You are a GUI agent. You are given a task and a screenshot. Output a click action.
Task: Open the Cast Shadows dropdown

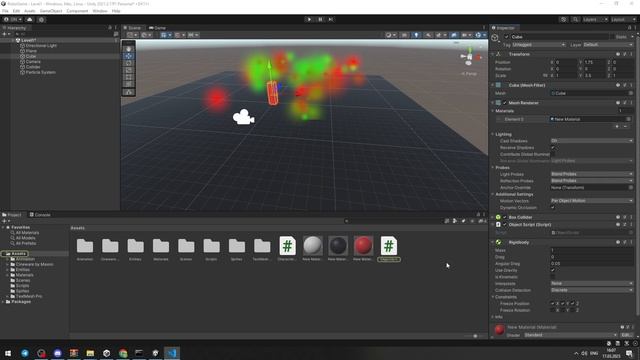[x=592, y=141]
